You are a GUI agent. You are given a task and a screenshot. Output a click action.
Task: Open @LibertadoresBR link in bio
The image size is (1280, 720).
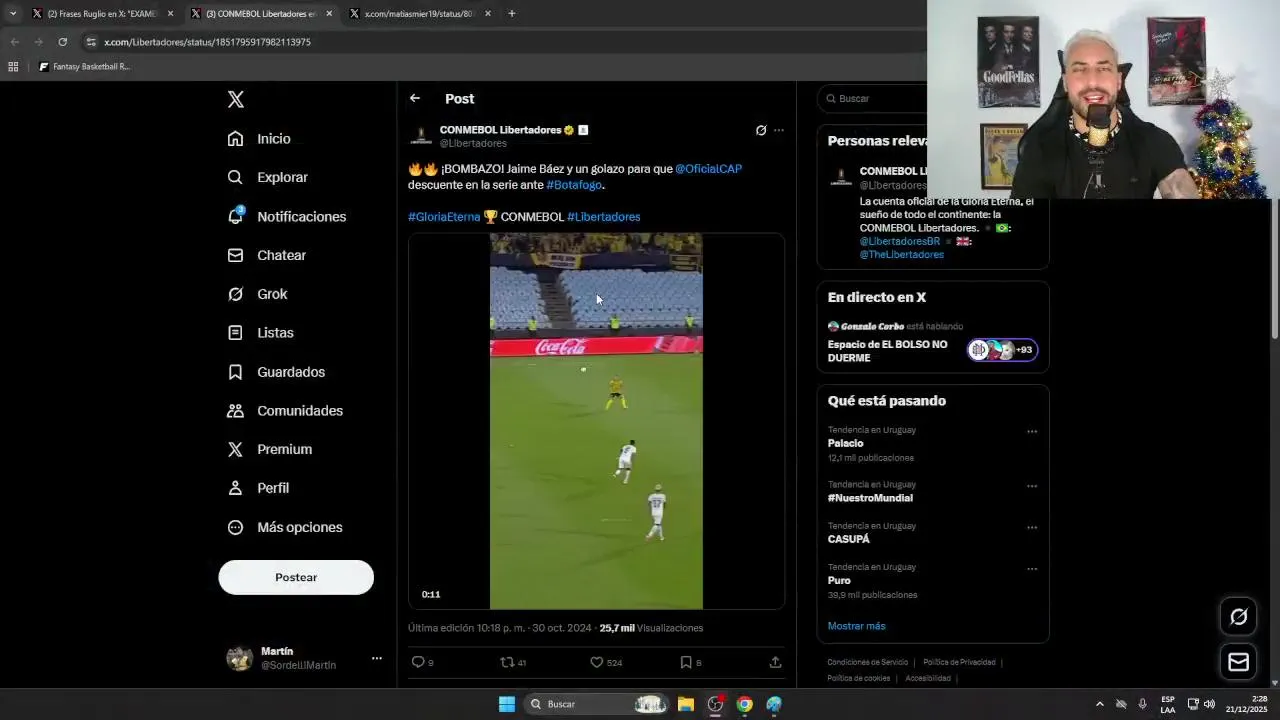[900, 241]
